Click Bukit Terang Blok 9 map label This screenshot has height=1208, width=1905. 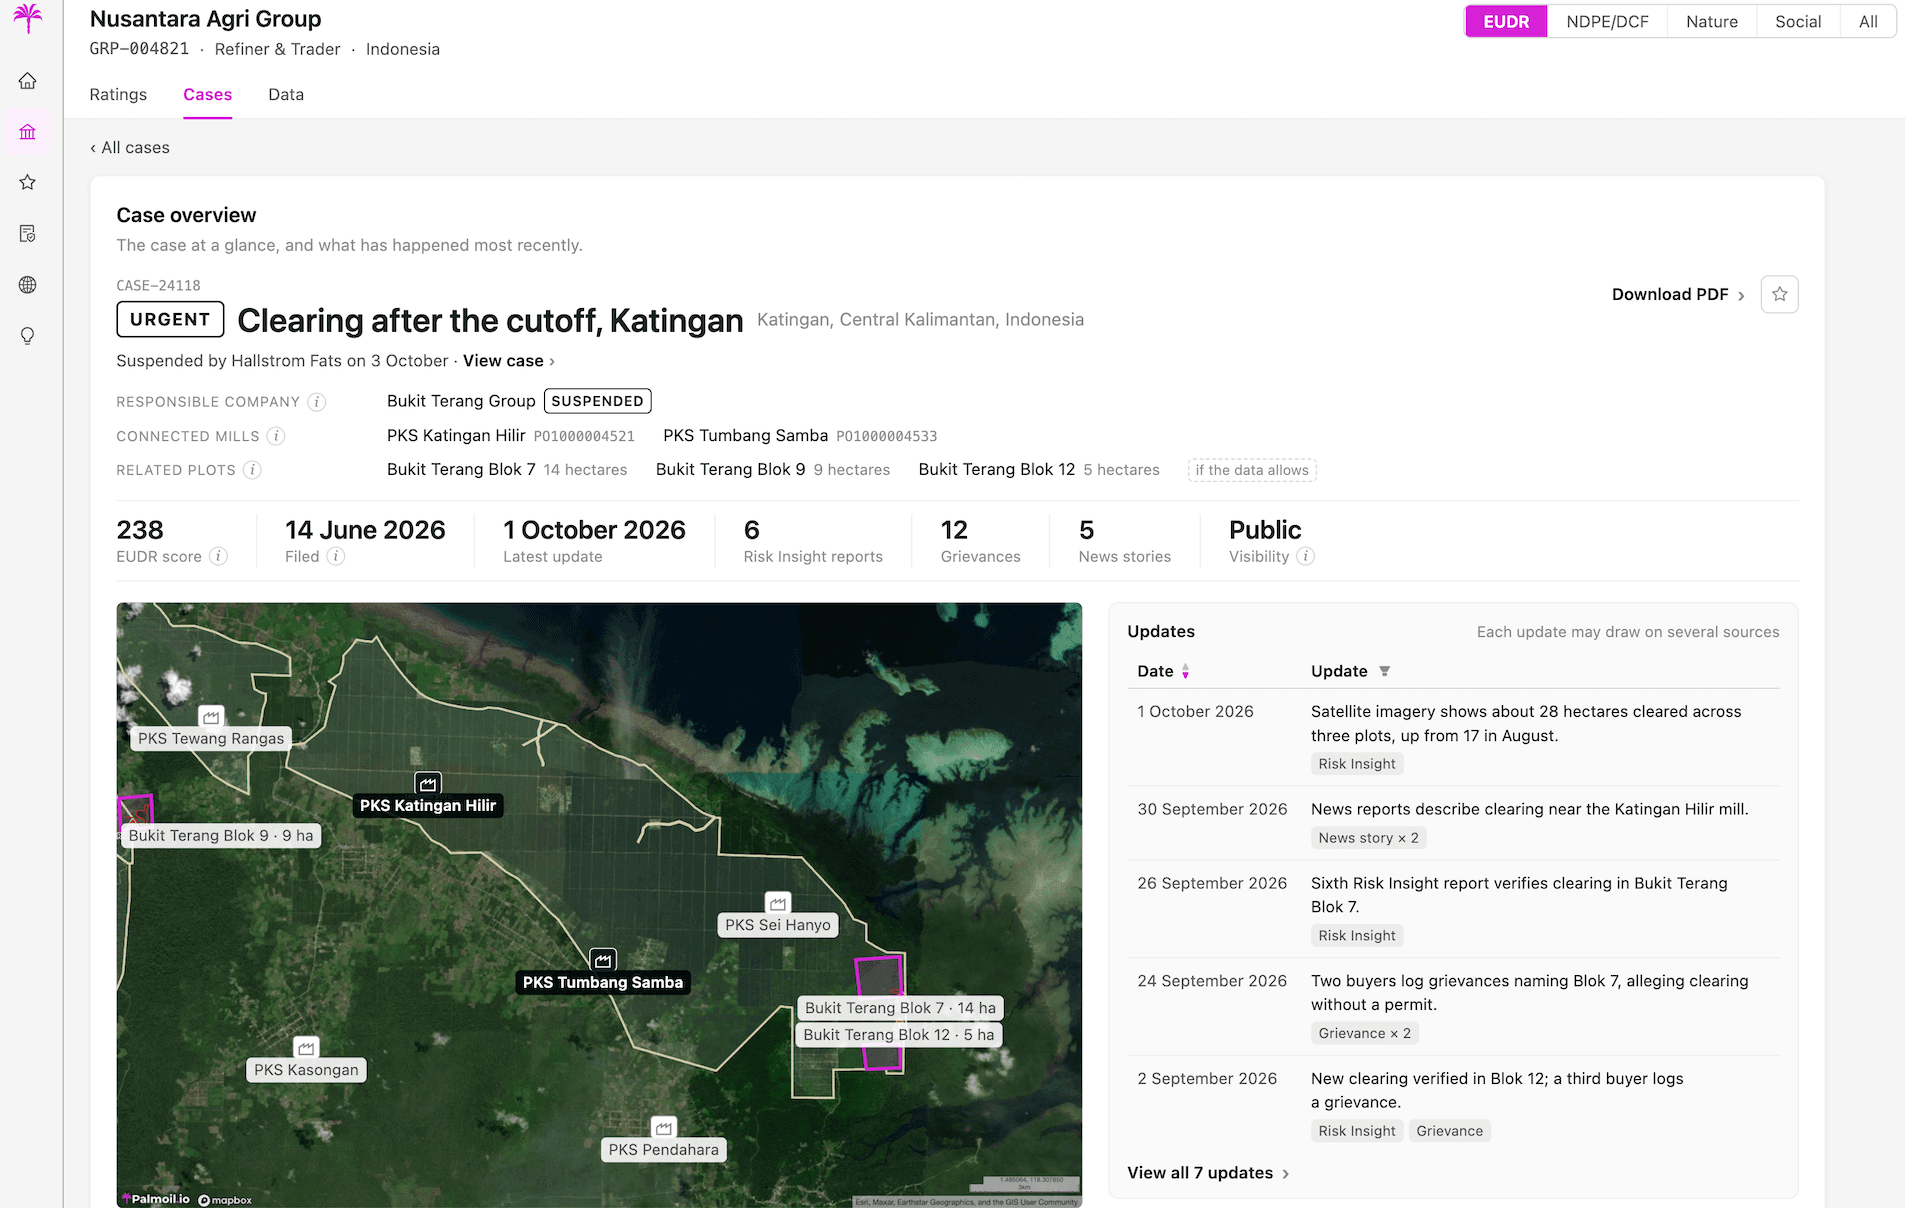pos(221,836)
